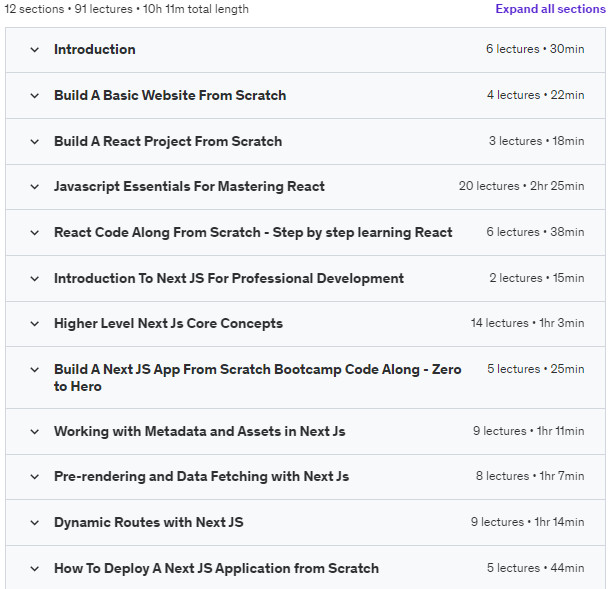Select Javascript Essentials For Mastering React title
The height and width of the screenshot is (589, 612).
189,187
